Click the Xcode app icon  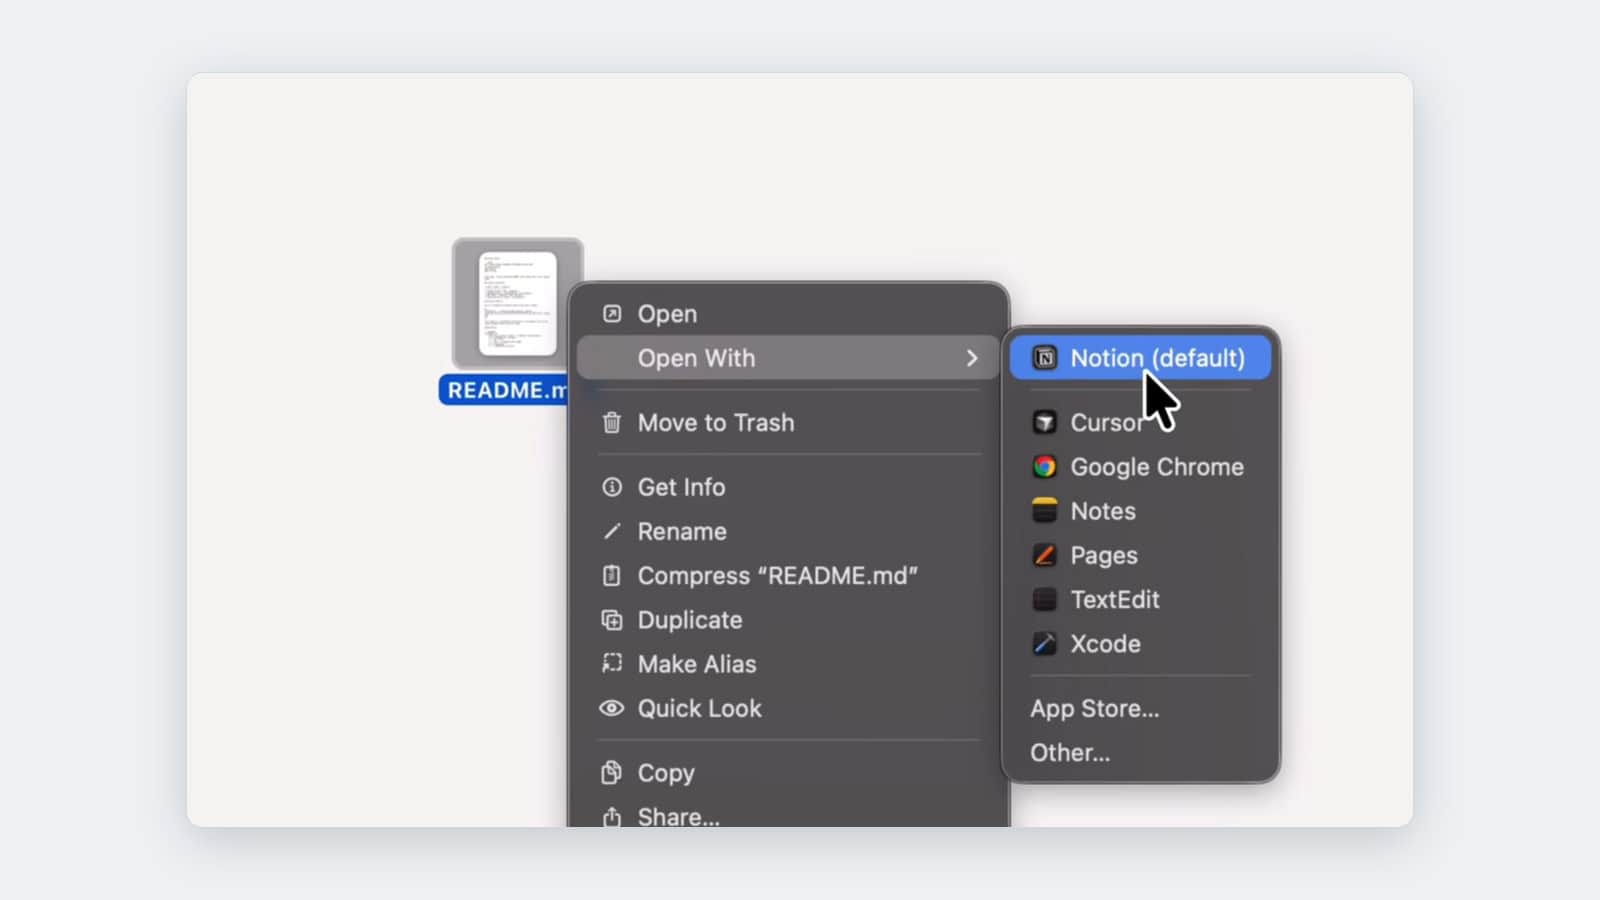(1044, 644)
